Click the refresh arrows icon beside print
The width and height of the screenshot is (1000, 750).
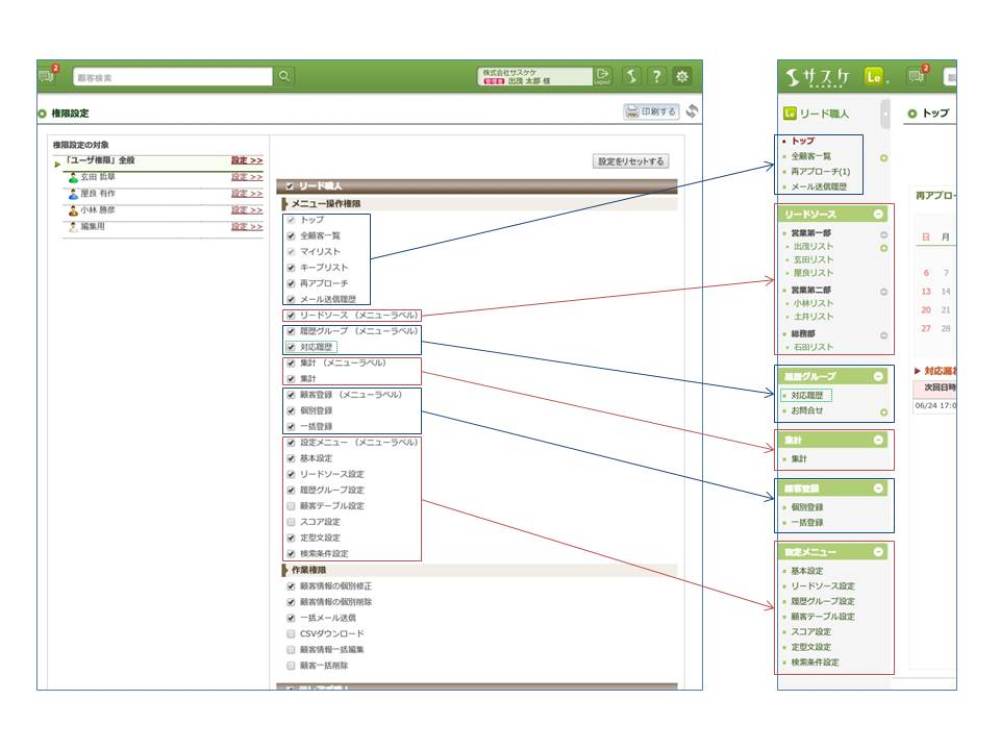point(691,112)
